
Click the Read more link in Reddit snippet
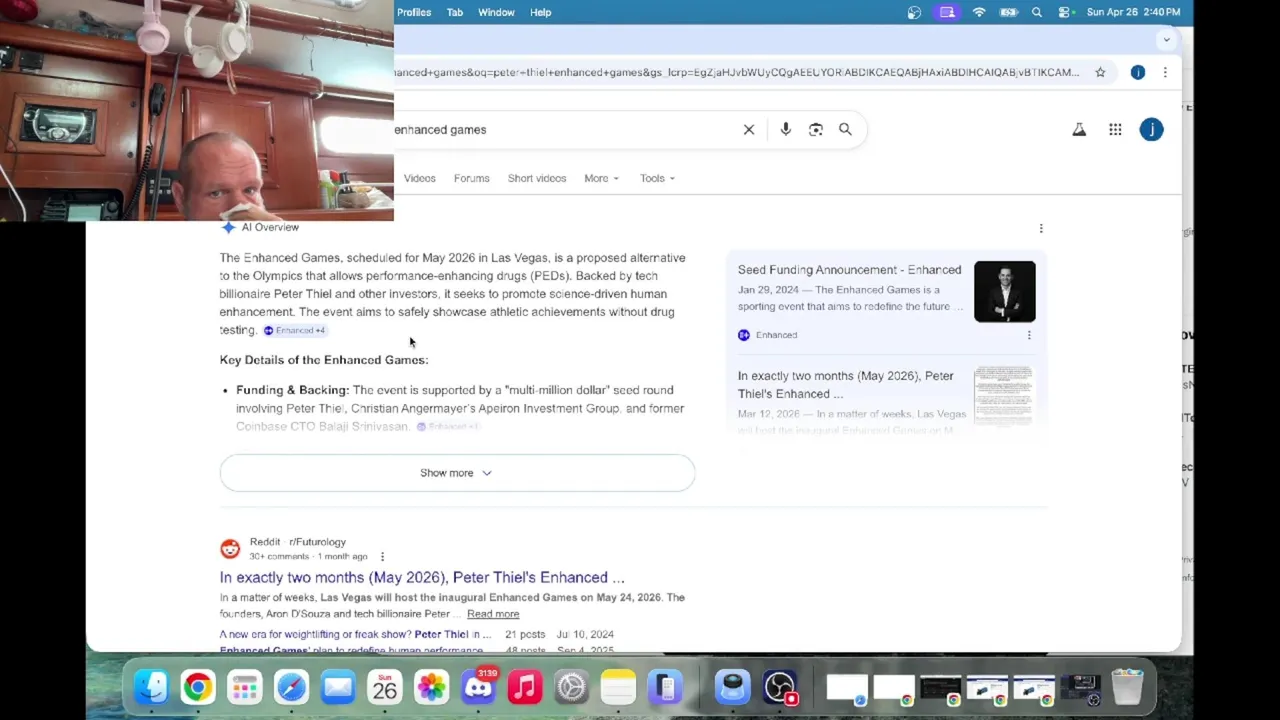click(x=493, y=614)
